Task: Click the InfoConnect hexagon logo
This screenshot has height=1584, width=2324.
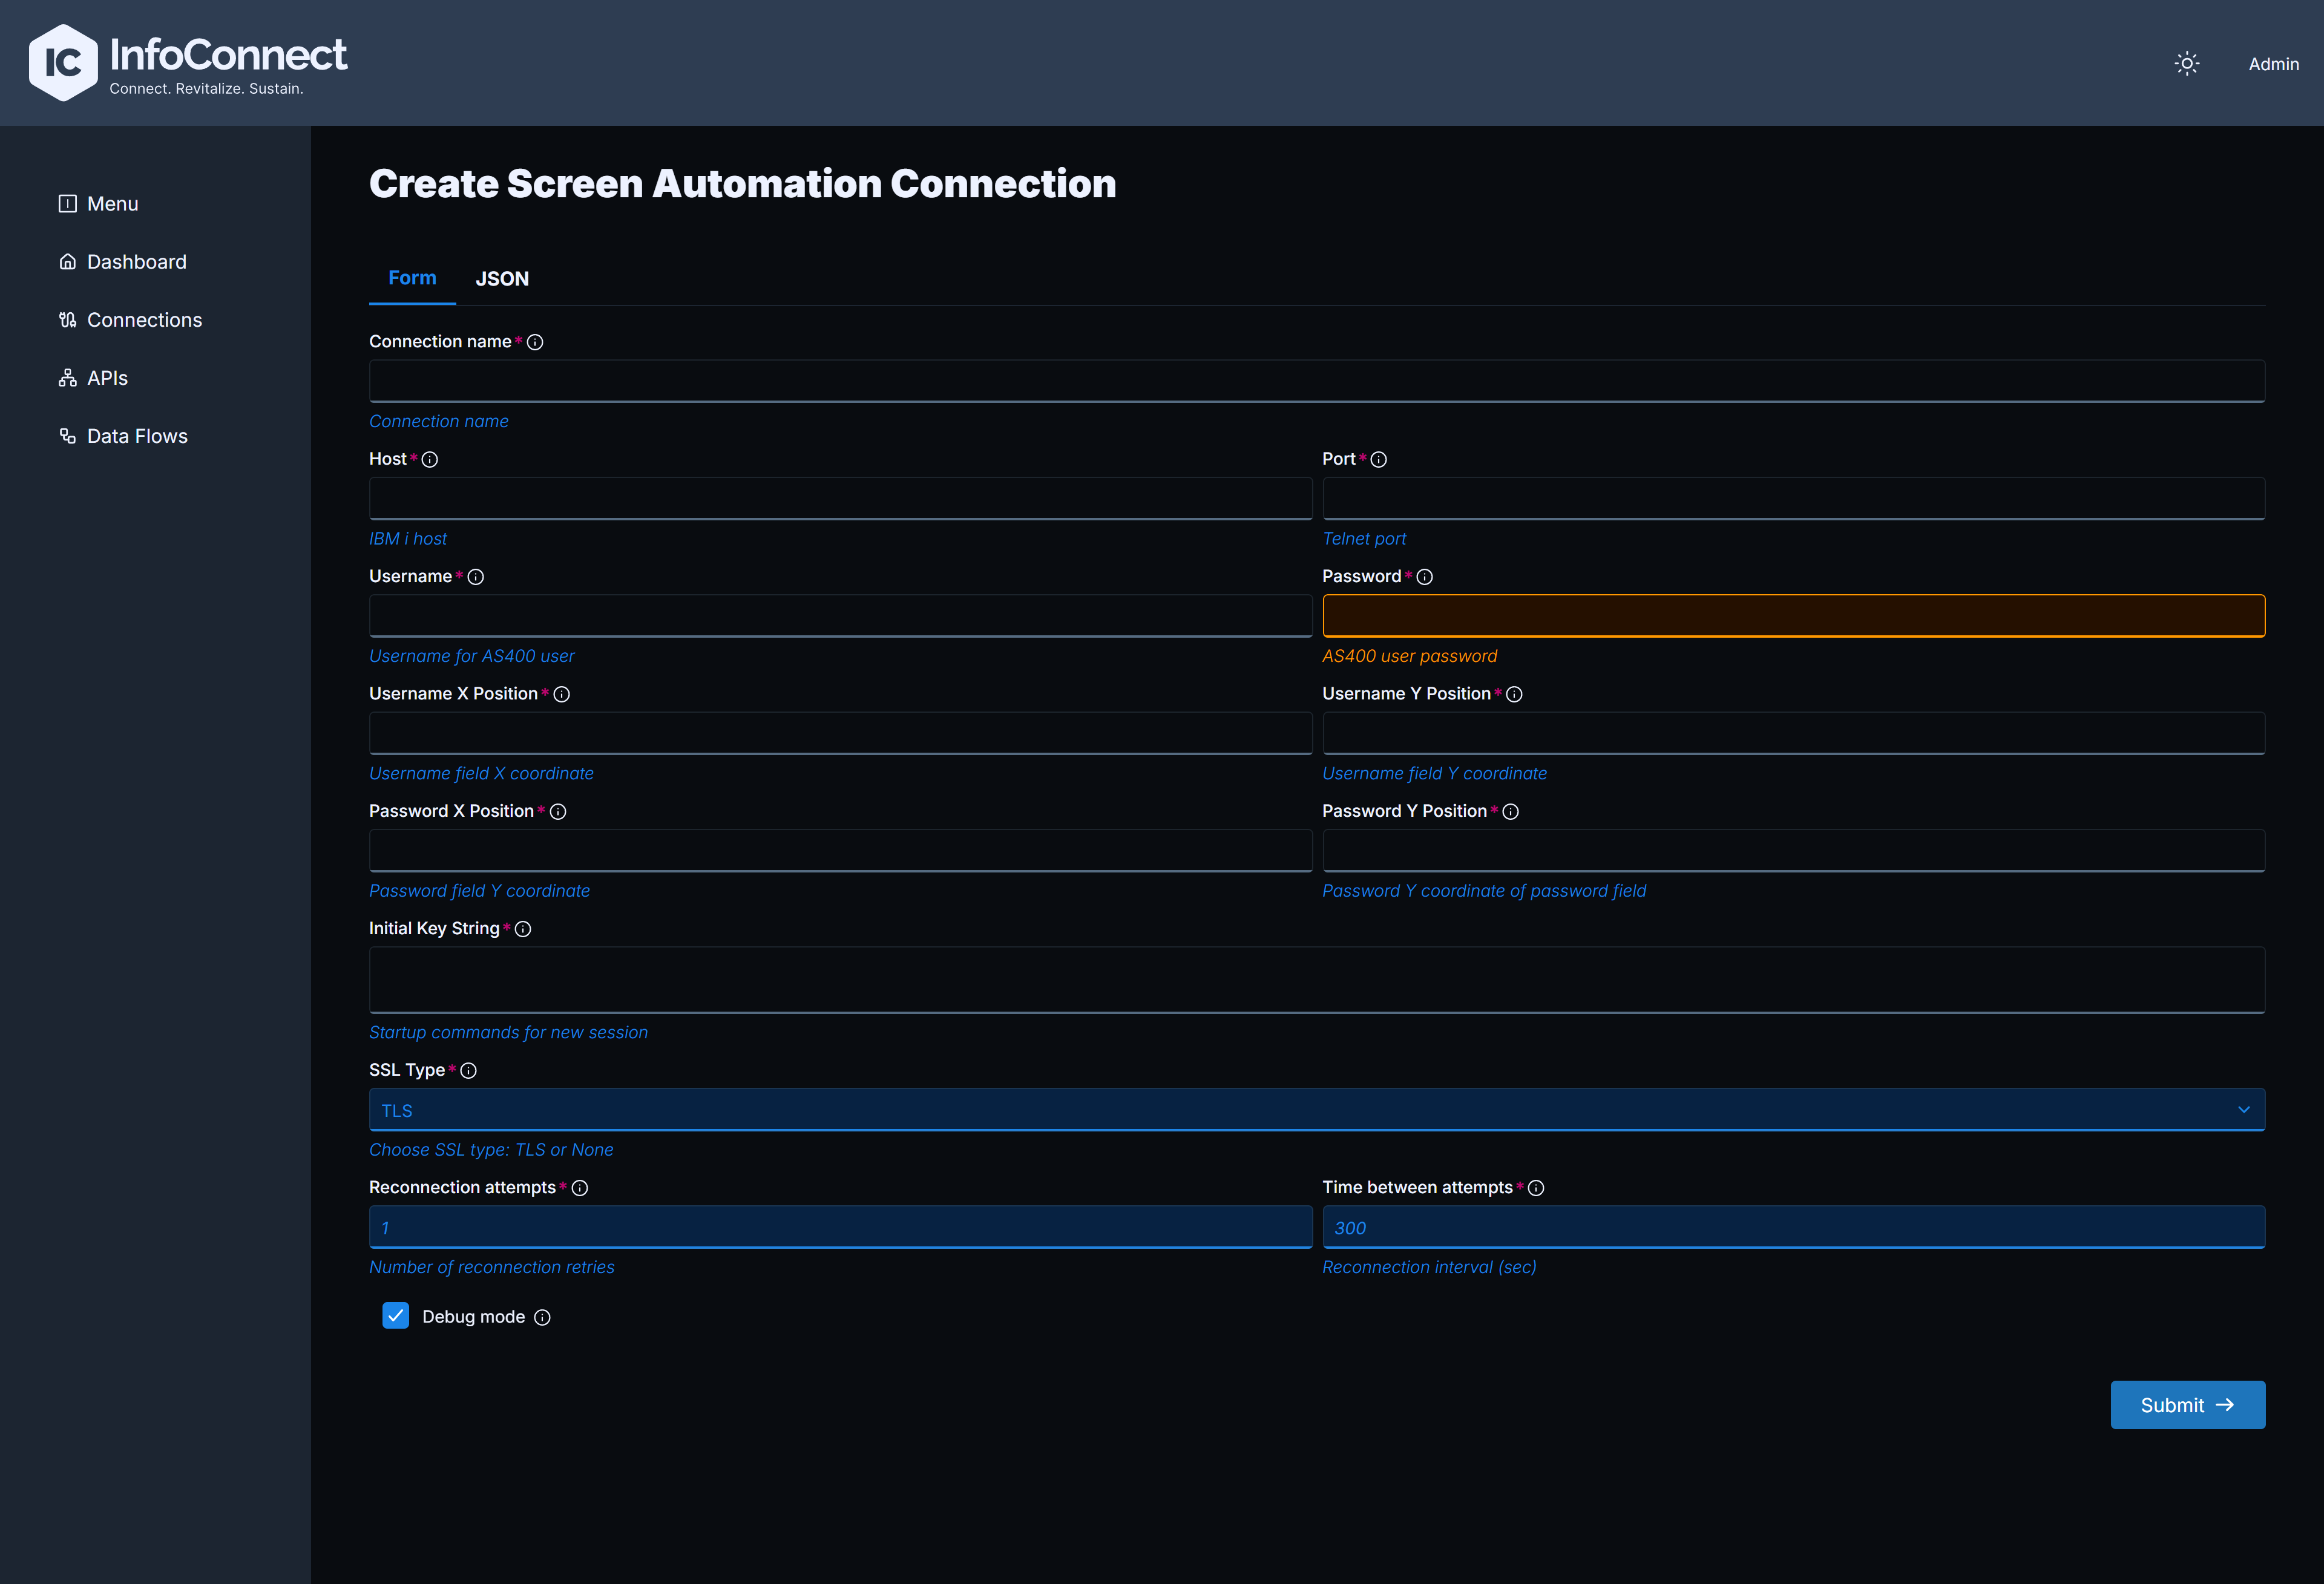Action: click(x=63, y=63)
